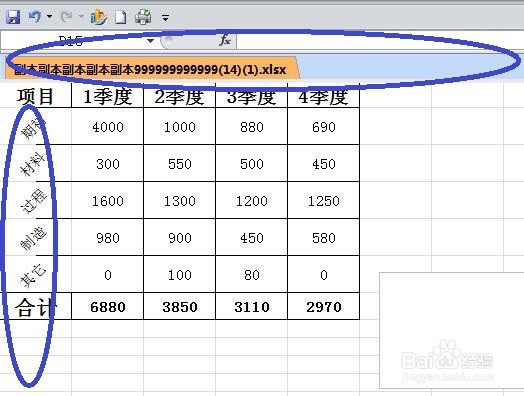
Task: Select the 4季度 header cell
Action: click(x=323, y=96)
